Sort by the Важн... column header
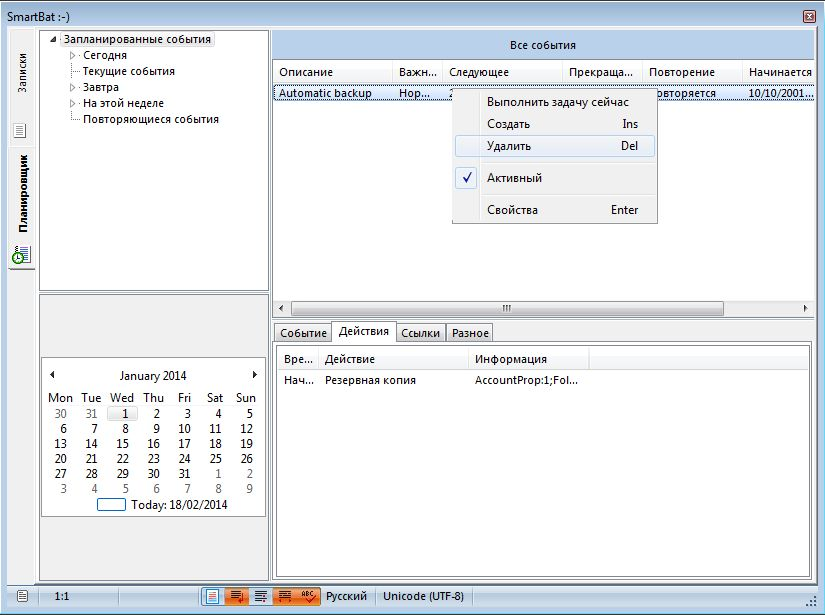Viewport: 825px width, 615px height. (418, 72)
